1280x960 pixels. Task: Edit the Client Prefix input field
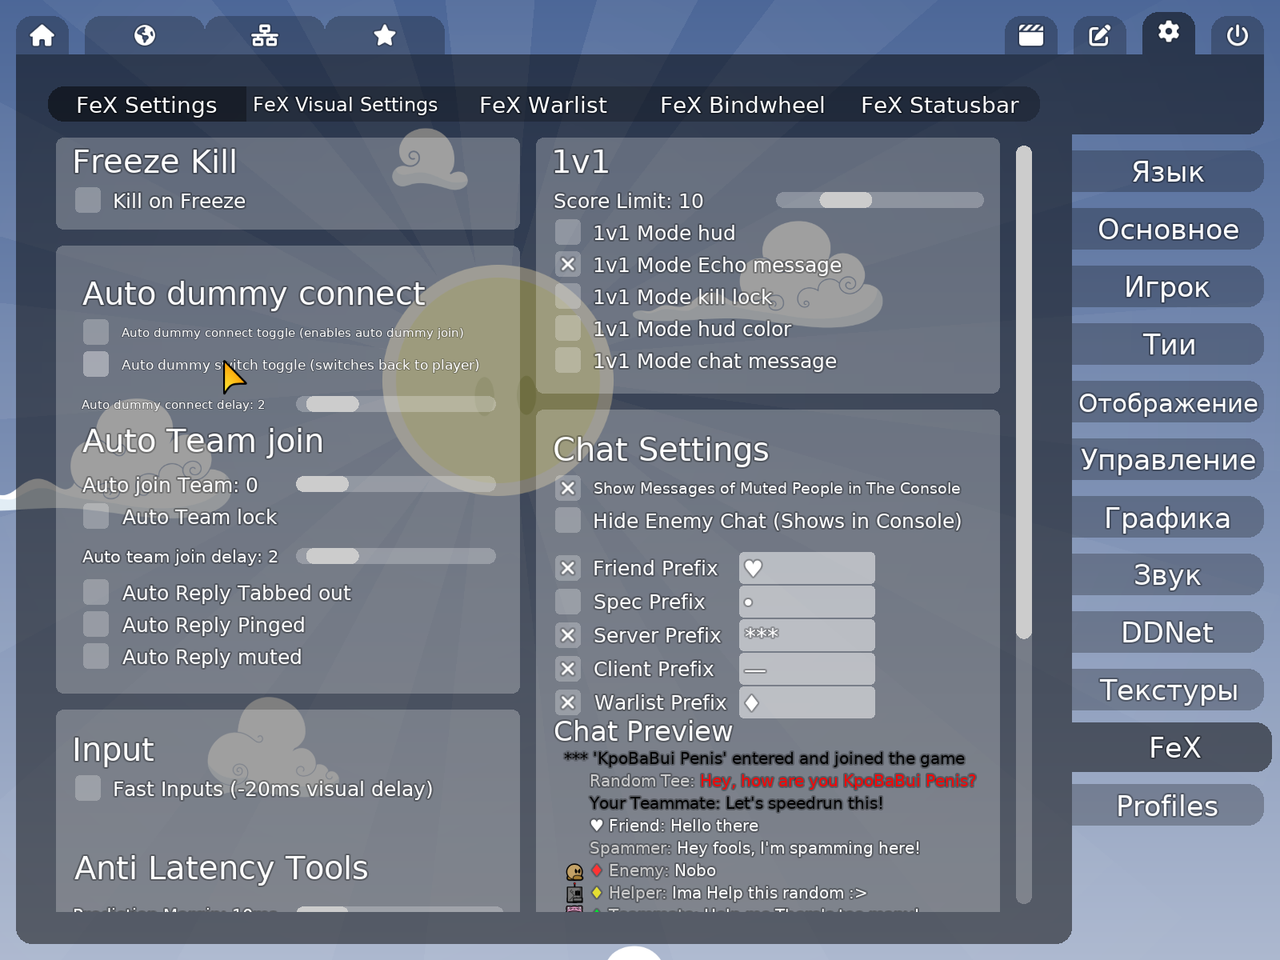(x=807, y=669)
